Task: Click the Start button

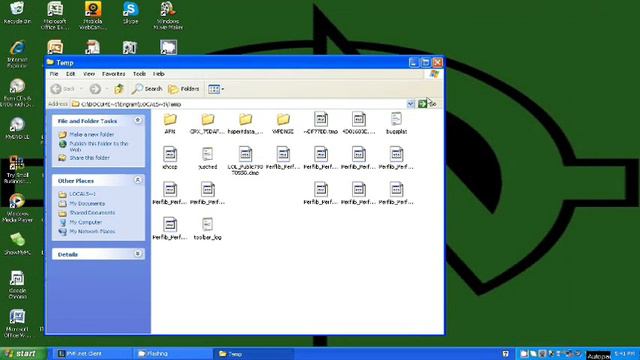Action: [x=23, y=353]
